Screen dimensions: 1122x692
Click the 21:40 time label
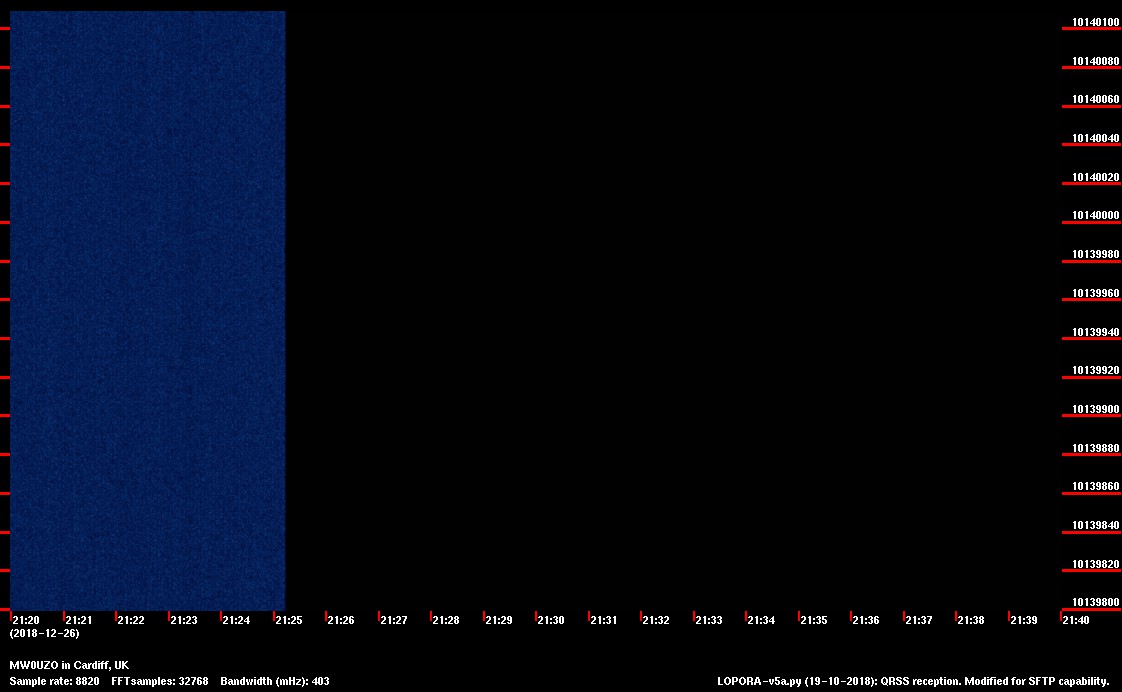tap(1076, 620)
